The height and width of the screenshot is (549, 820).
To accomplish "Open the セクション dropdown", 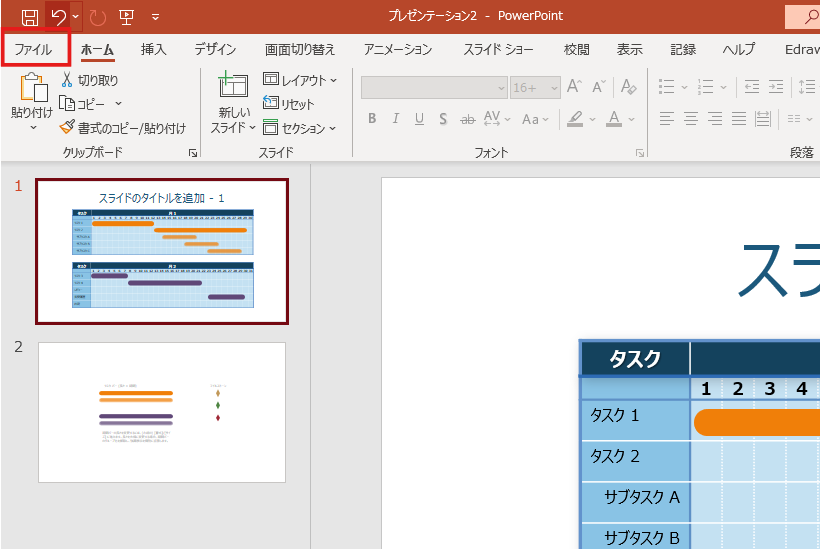I will click(300, 128).
